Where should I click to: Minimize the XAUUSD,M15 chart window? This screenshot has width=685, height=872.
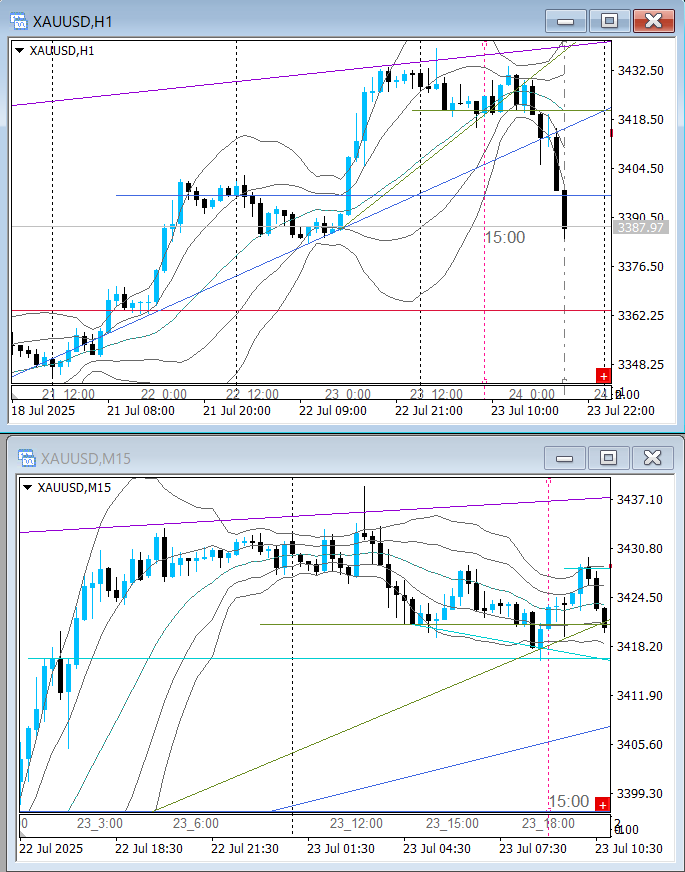pos(565,458)
